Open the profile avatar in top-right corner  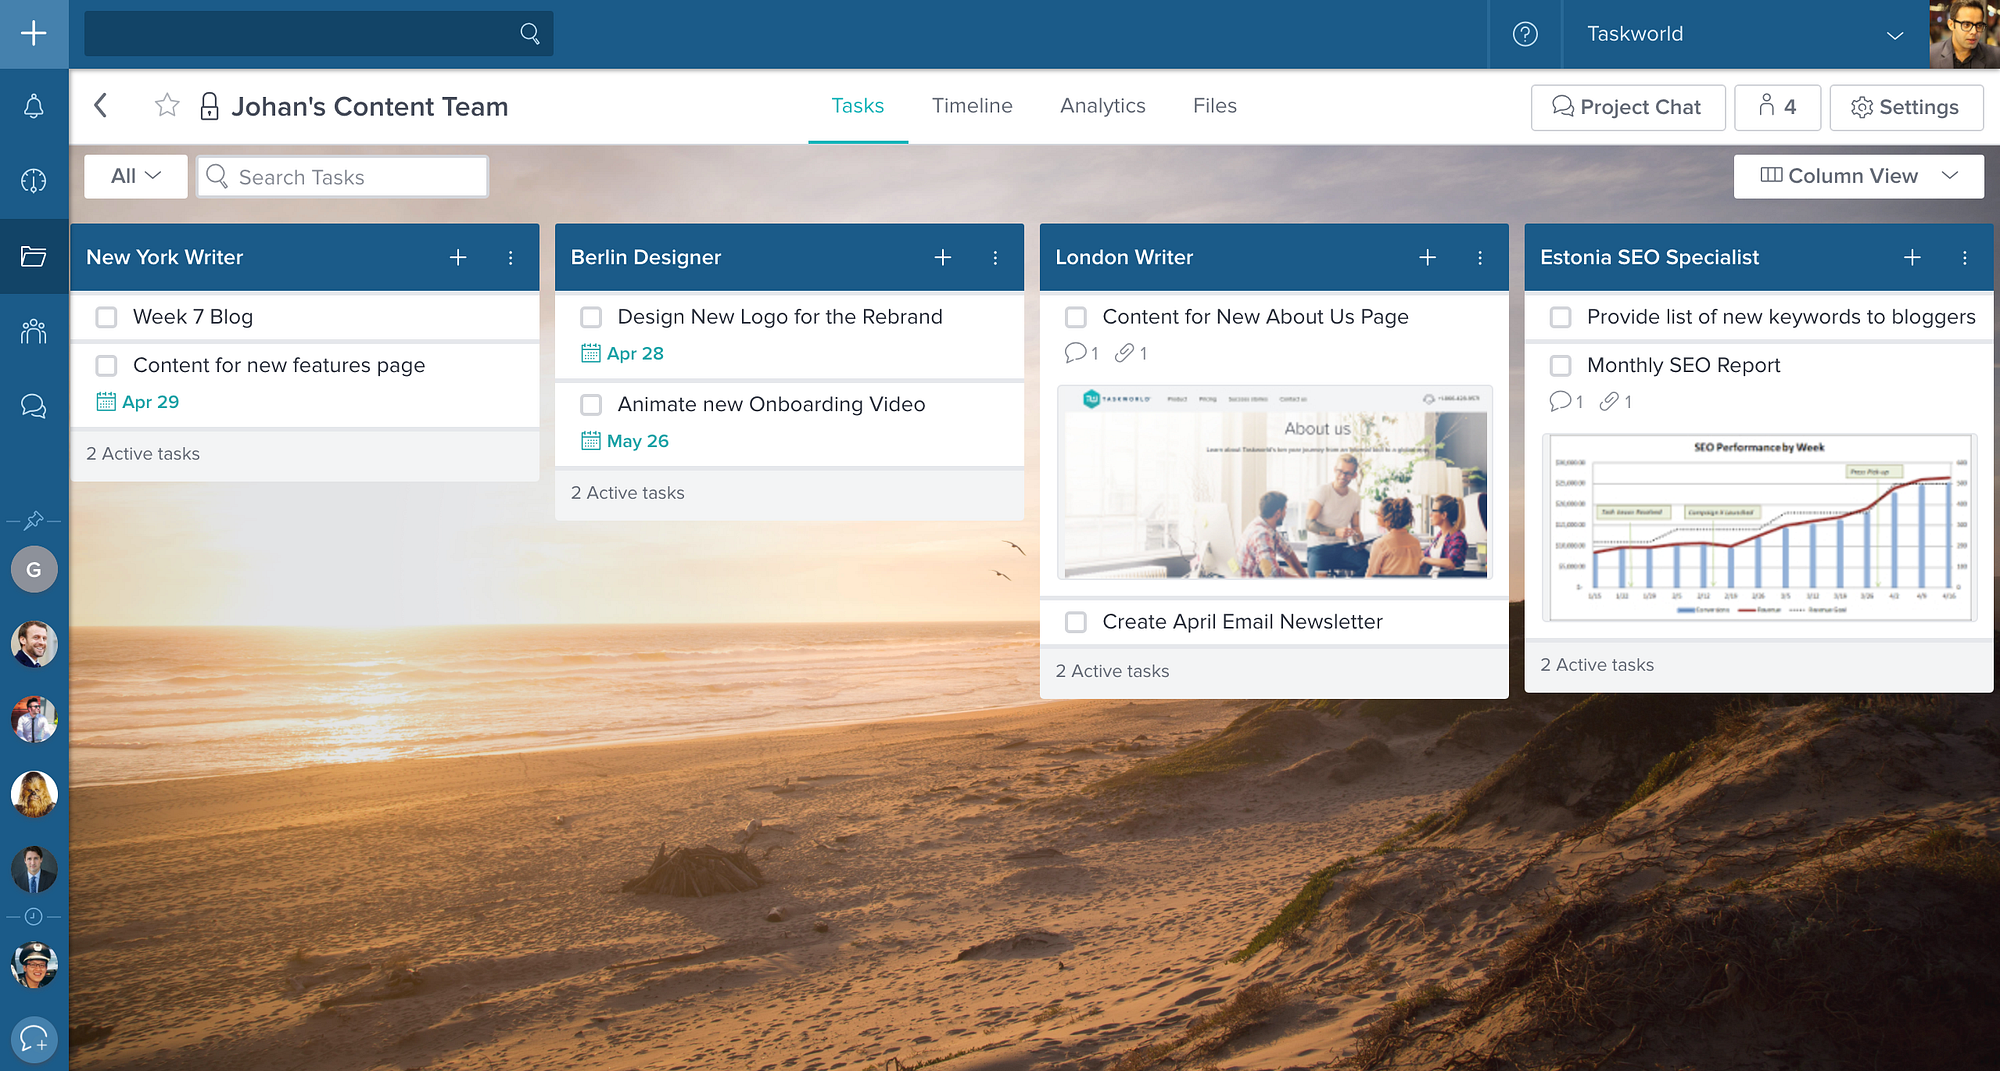(x=1964, y=34)
